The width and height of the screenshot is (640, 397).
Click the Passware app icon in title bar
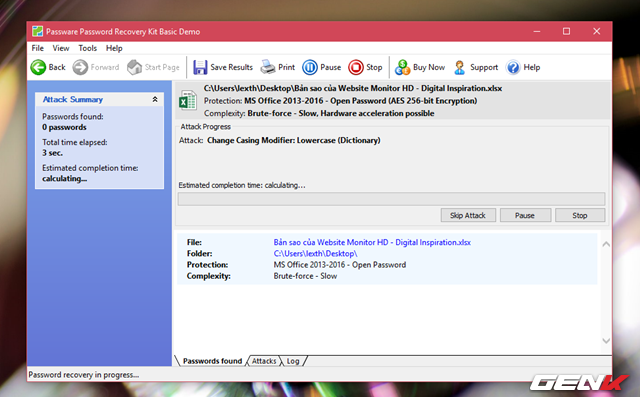pos(37,31)
